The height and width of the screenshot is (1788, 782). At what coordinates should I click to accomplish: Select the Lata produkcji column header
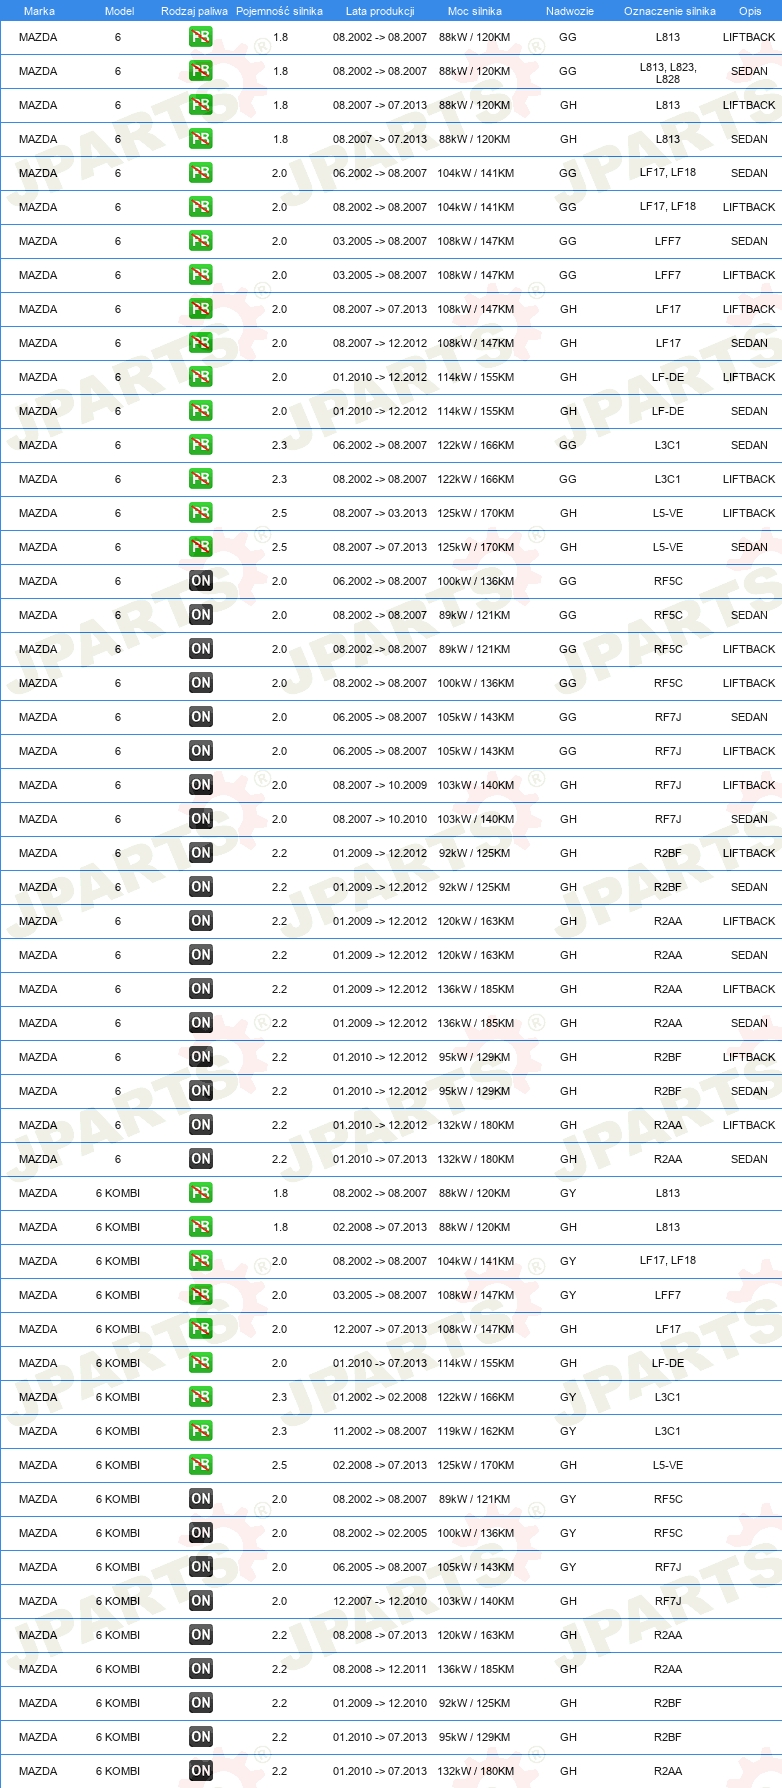click(380, 11)
